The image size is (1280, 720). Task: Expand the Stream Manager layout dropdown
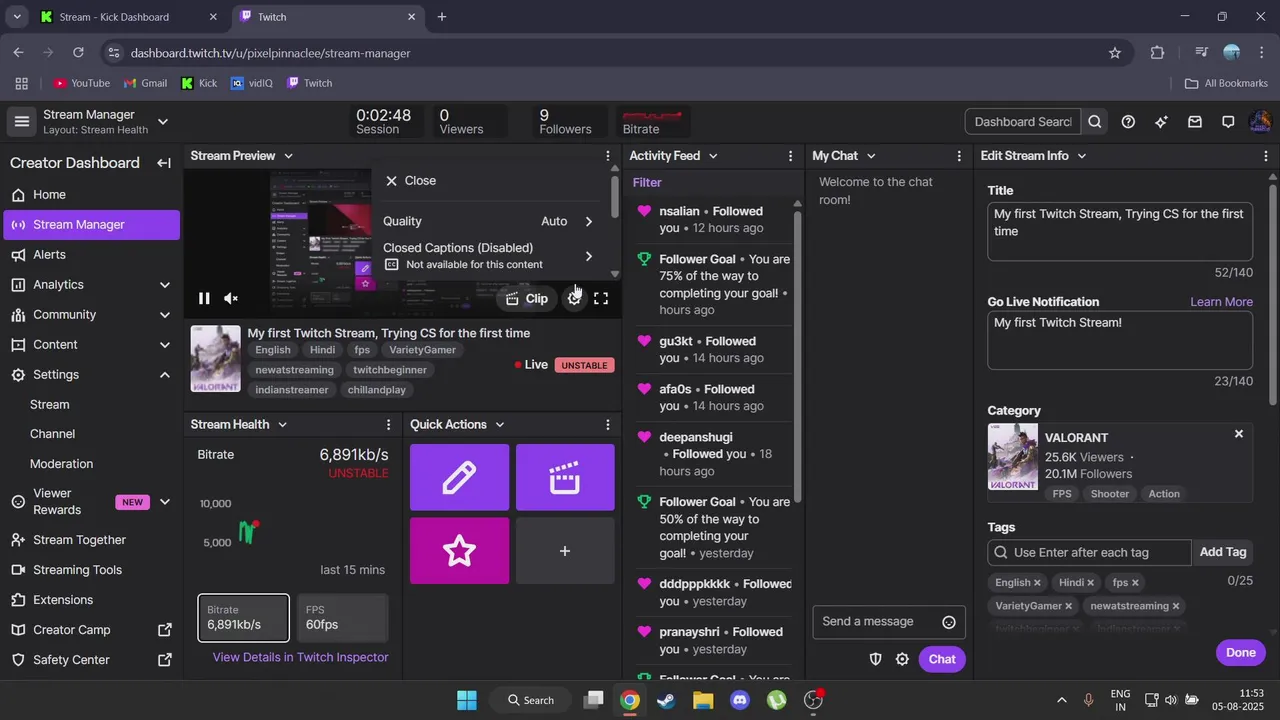click(x=162, y=122)
